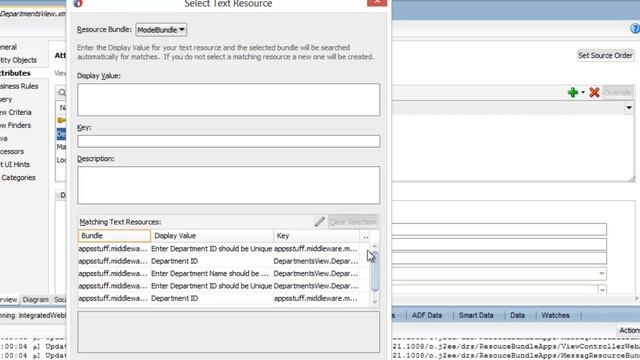The height and width of the screenshot is (360, 640).
Task: Expand the dropdown arrow below the Override button
Action: coord(629,108)
